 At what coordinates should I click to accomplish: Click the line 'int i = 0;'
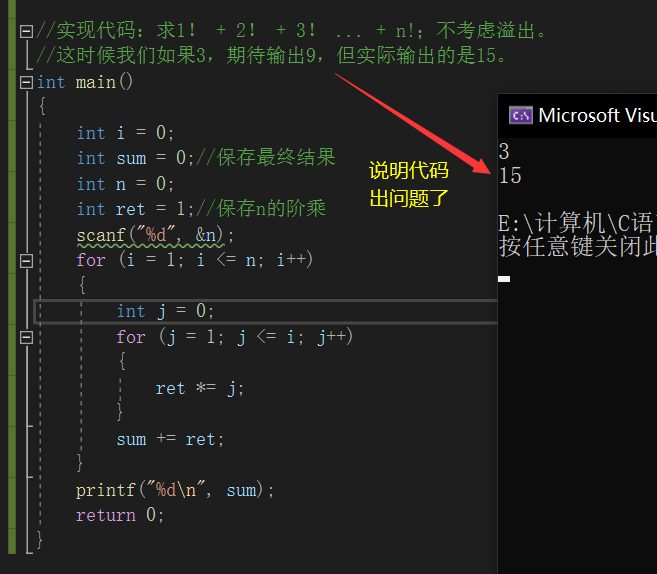pos(125,133)
